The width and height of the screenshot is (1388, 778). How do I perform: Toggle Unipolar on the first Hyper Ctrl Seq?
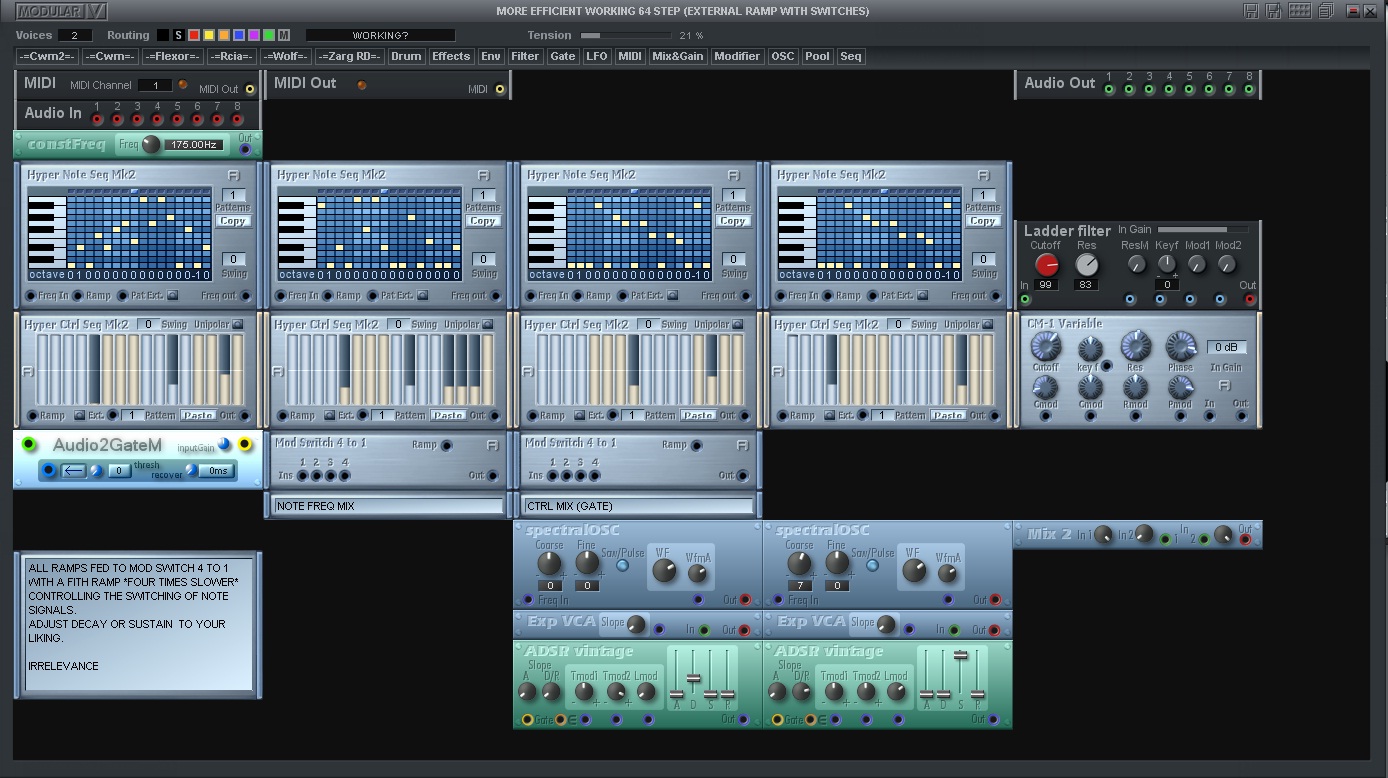(237, 324)
